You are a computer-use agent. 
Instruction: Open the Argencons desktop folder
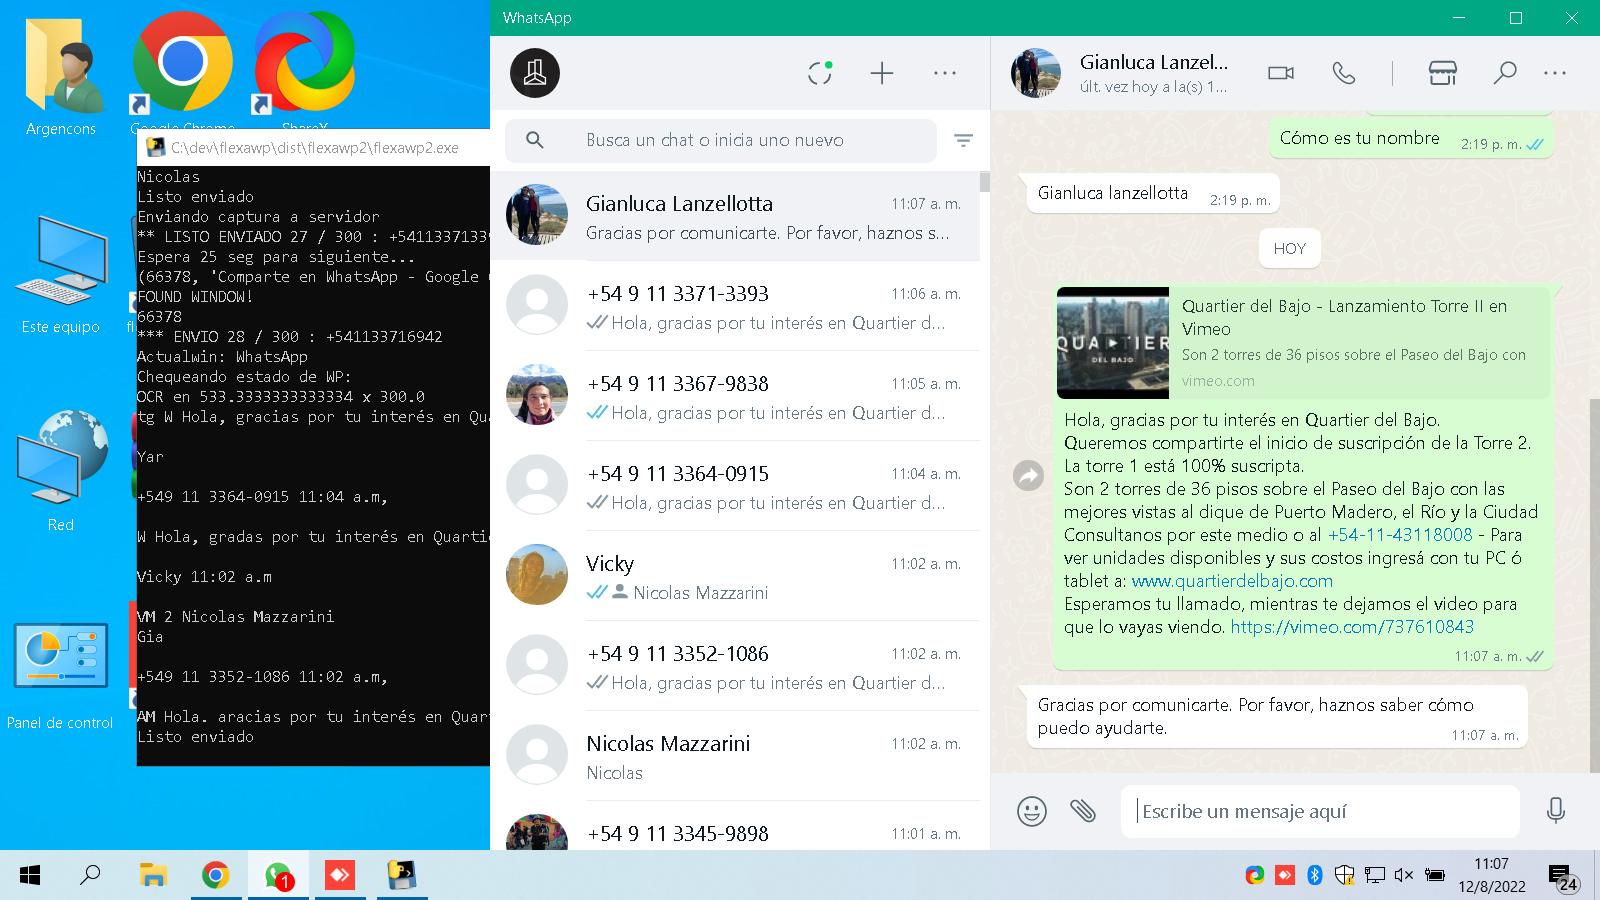pyautogui.click(x=61, y=76)
